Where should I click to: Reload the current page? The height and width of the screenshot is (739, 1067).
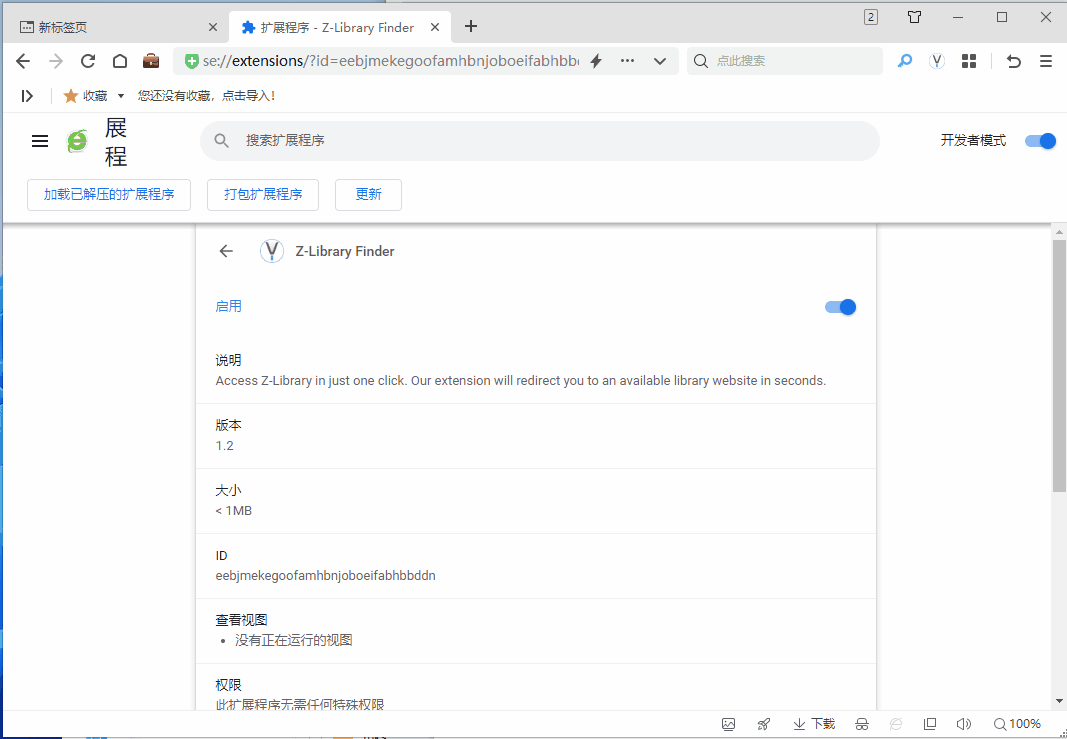(88, 61)
